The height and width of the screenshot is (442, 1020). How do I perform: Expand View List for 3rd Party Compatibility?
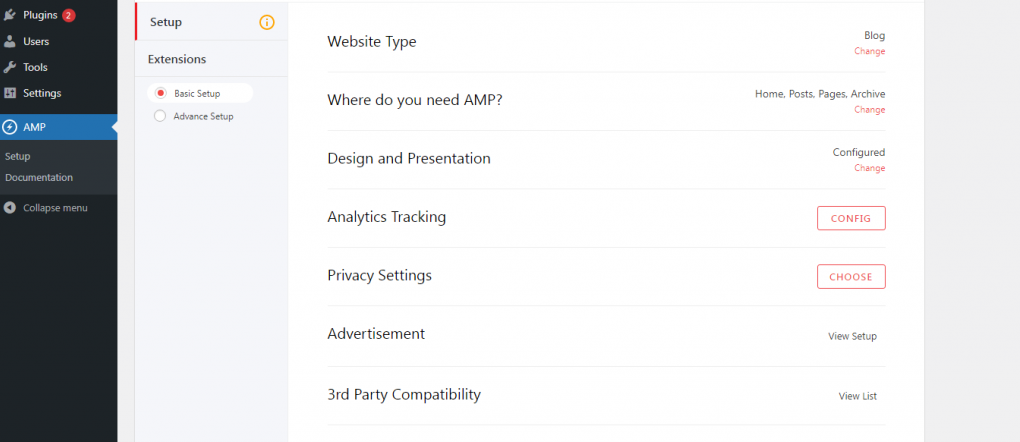(857, 396)
